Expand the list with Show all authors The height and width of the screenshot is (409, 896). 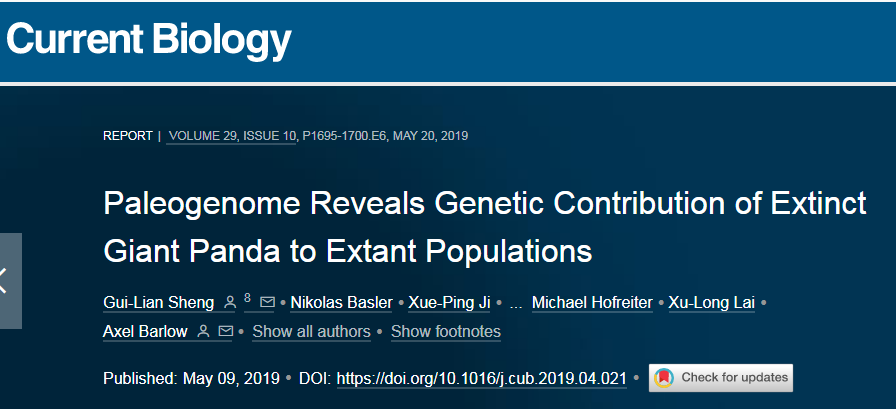(x=311, y=332)
